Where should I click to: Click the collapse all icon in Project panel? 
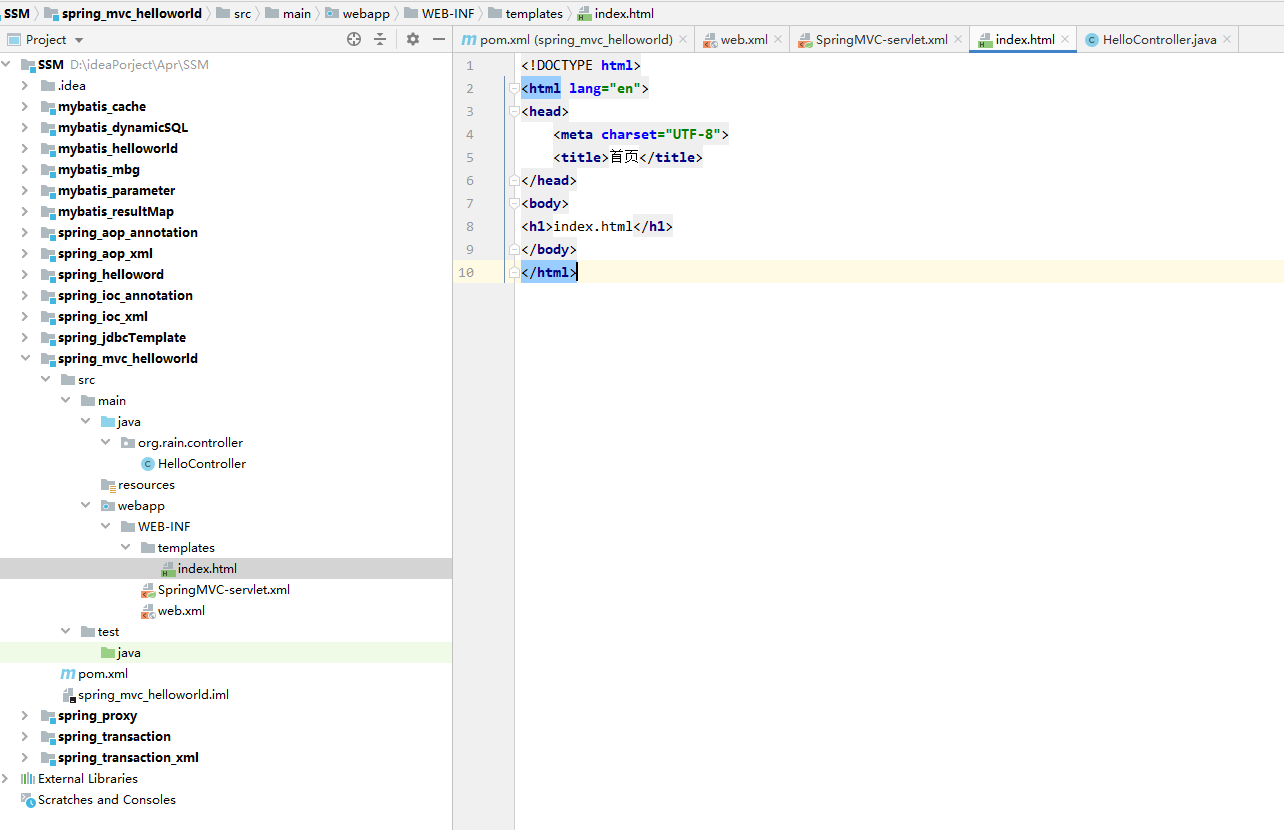[x=380, y=39]
